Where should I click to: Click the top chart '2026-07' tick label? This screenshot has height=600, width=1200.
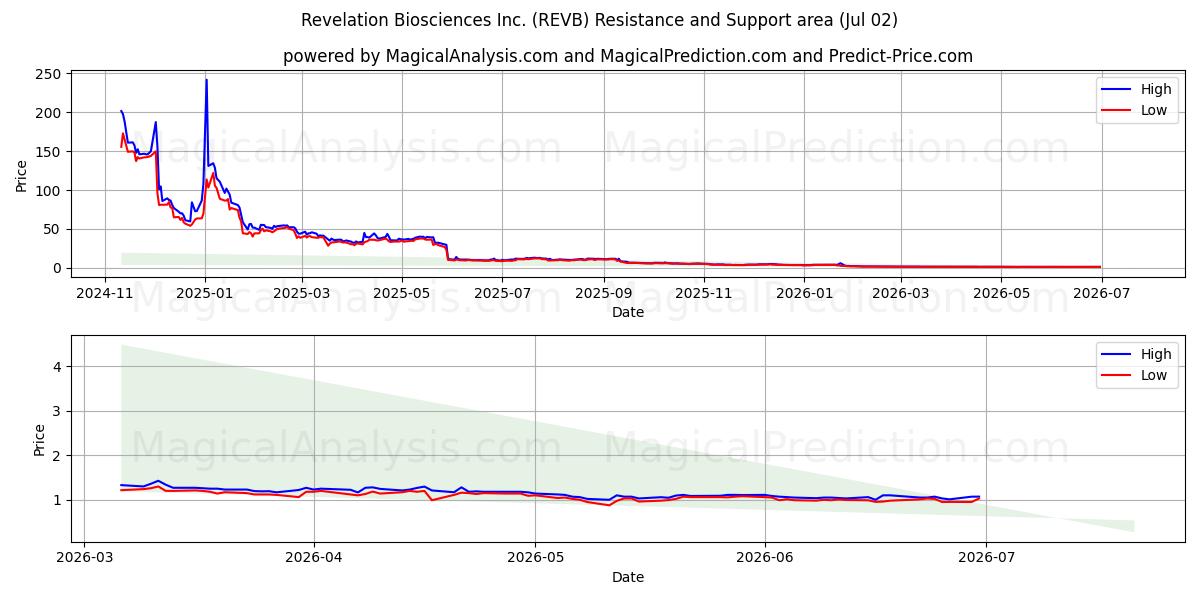click(1101, 293)
